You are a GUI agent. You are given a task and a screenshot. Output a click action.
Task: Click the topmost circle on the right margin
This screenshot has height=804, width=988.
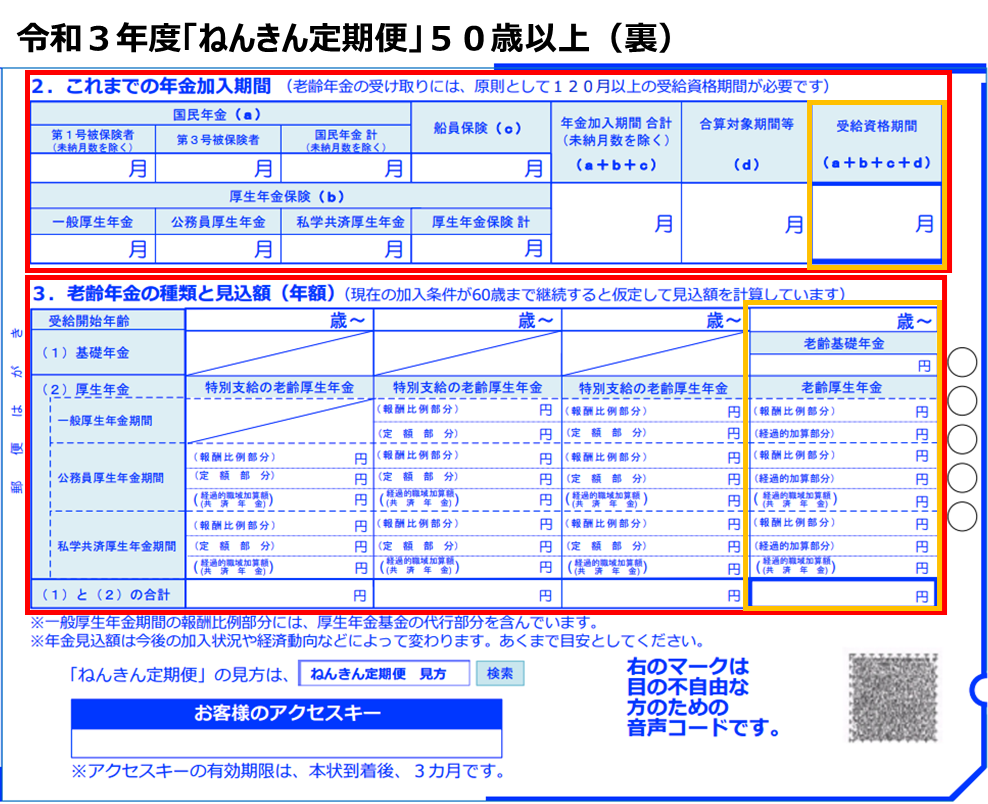pyautogui.click(x=962, y=361)
